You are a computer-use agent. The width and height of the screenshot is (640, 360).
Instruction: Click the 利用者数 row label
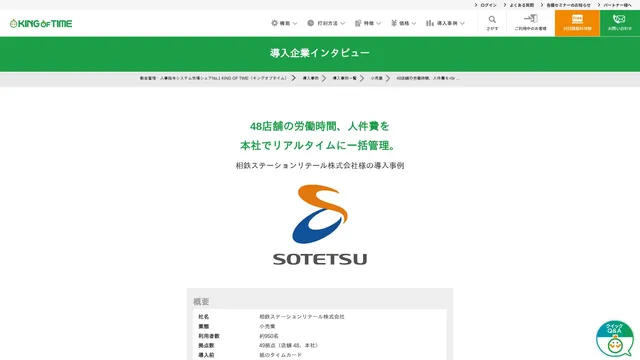(209, 336)
